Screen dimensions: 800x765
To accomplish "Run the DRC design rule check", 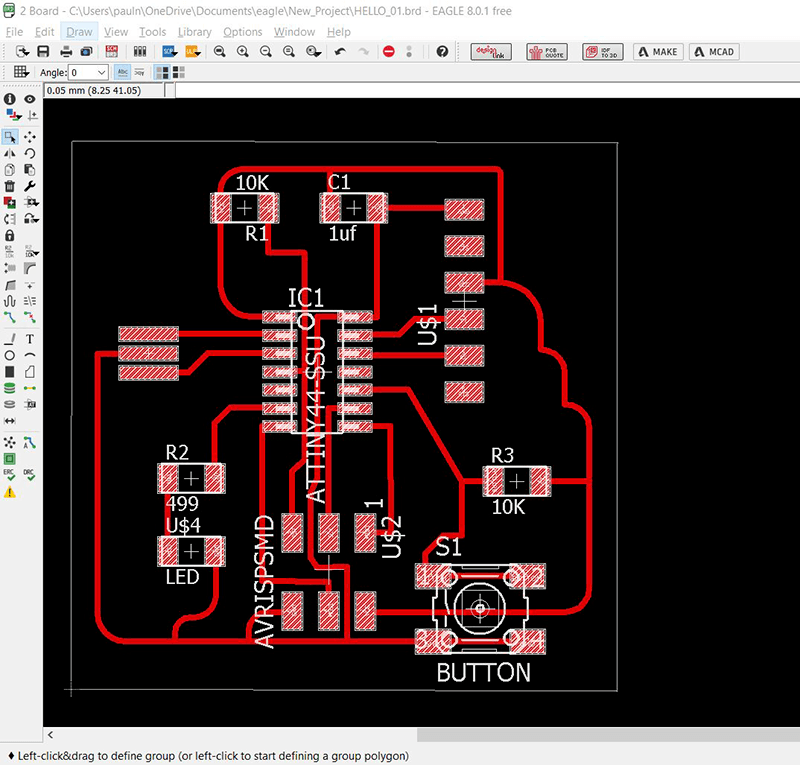I will (x=28, y=472).
